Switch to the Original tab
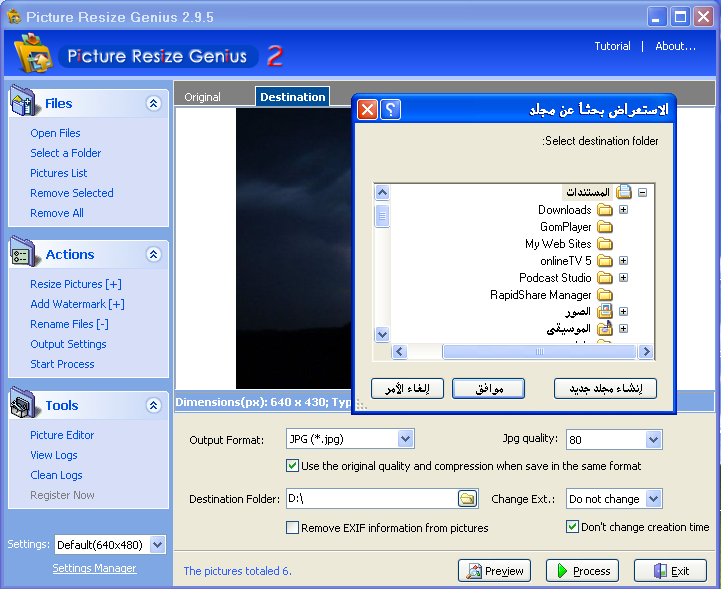This screenshot has height=589, width=721. click(202, 97)
